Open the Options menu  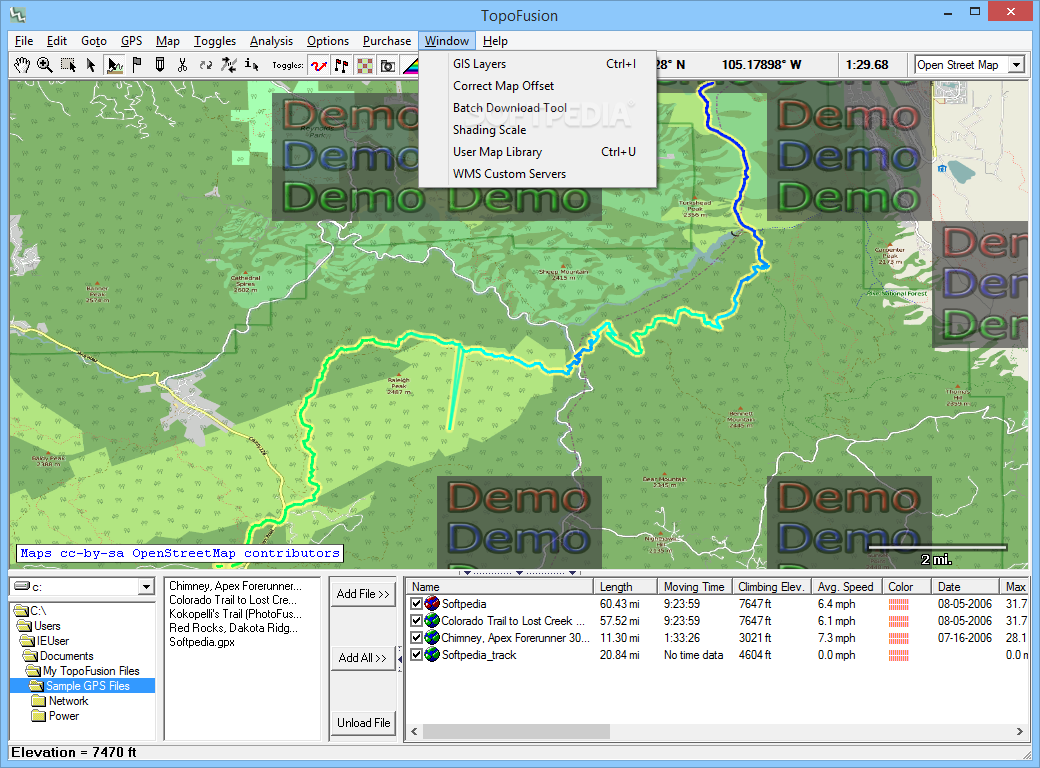328,41
